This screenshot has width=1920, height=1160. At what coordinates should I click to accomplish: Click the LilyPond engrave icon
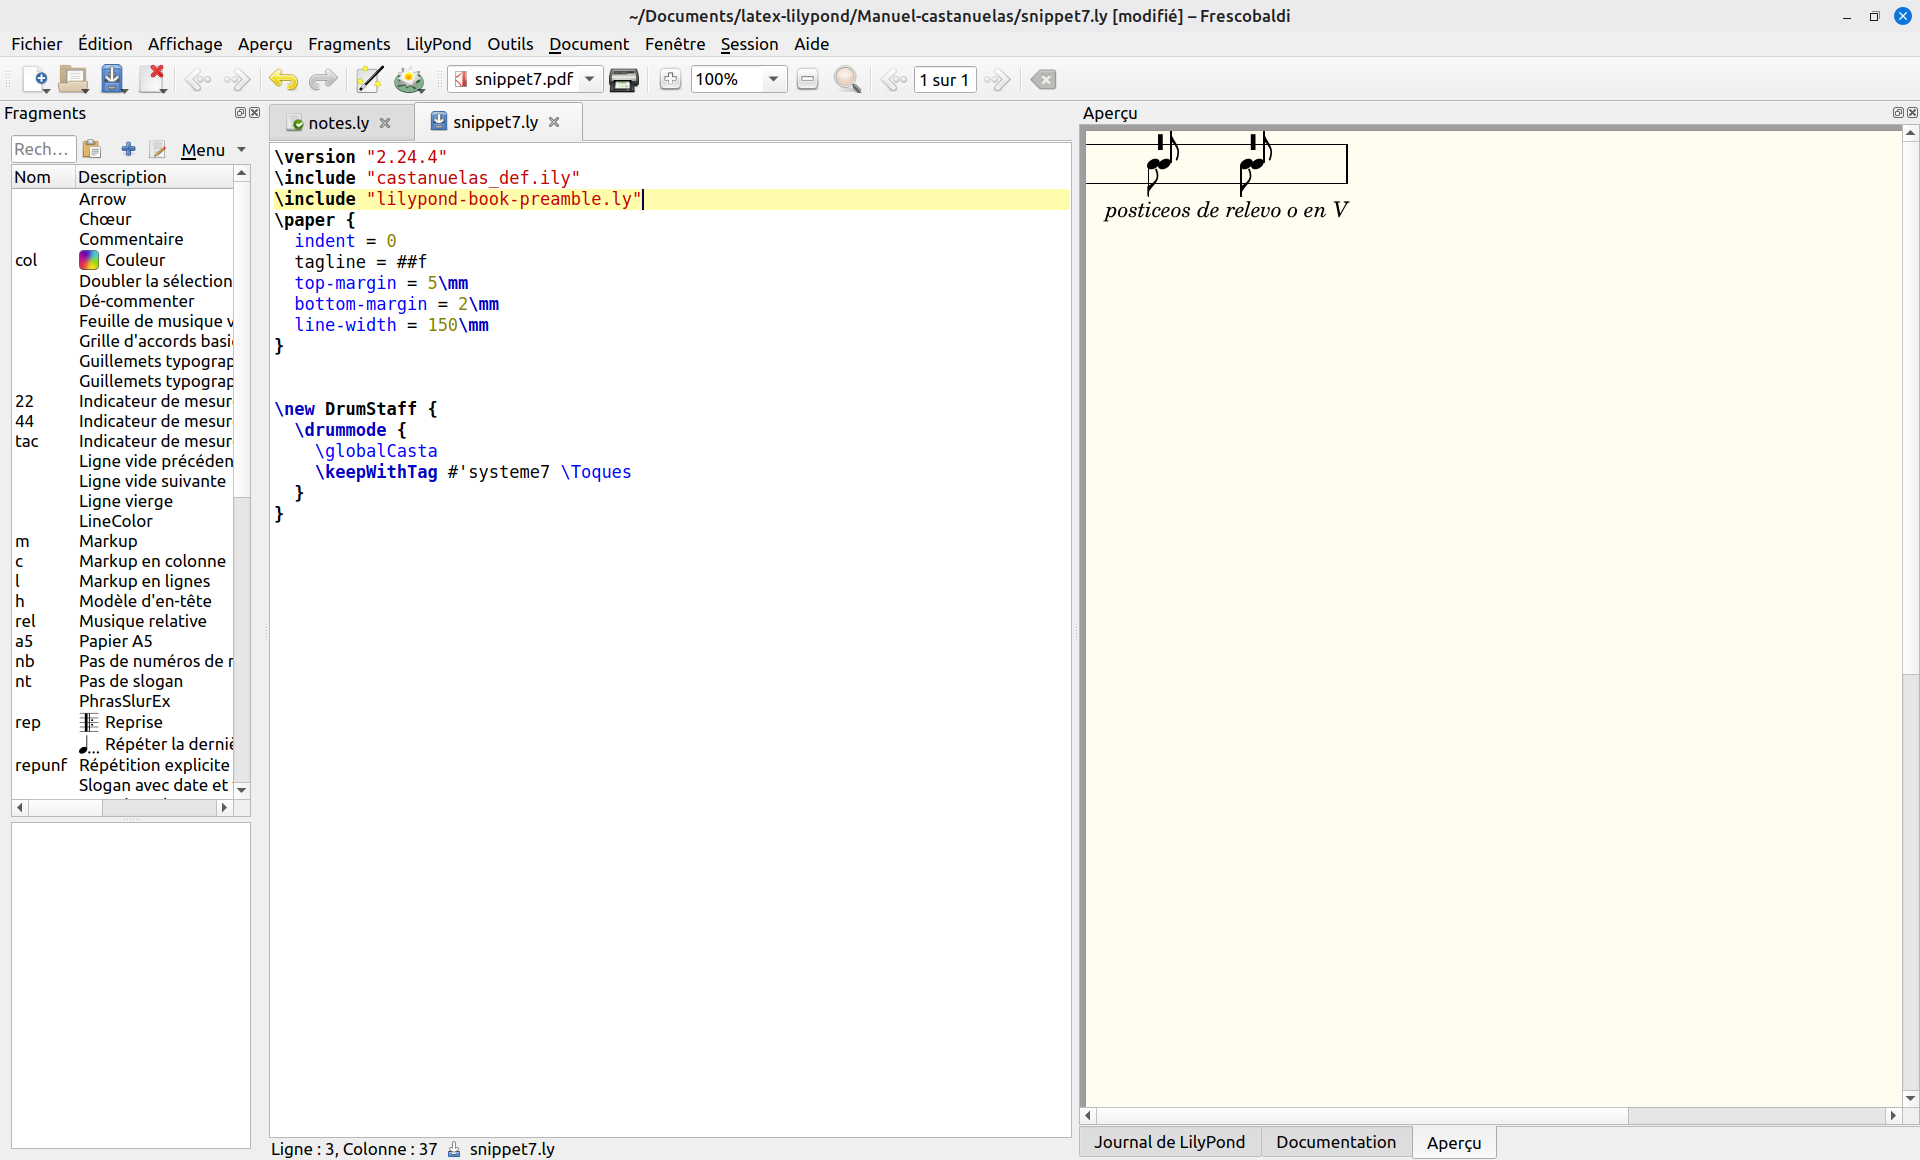(x=409, y=79)
